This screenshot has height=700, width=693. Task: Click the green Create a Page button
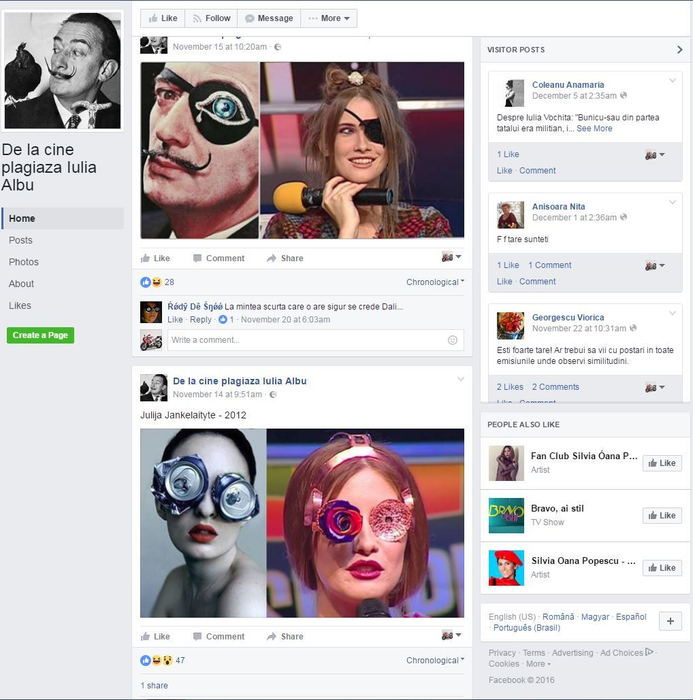[x=40, y=335]
